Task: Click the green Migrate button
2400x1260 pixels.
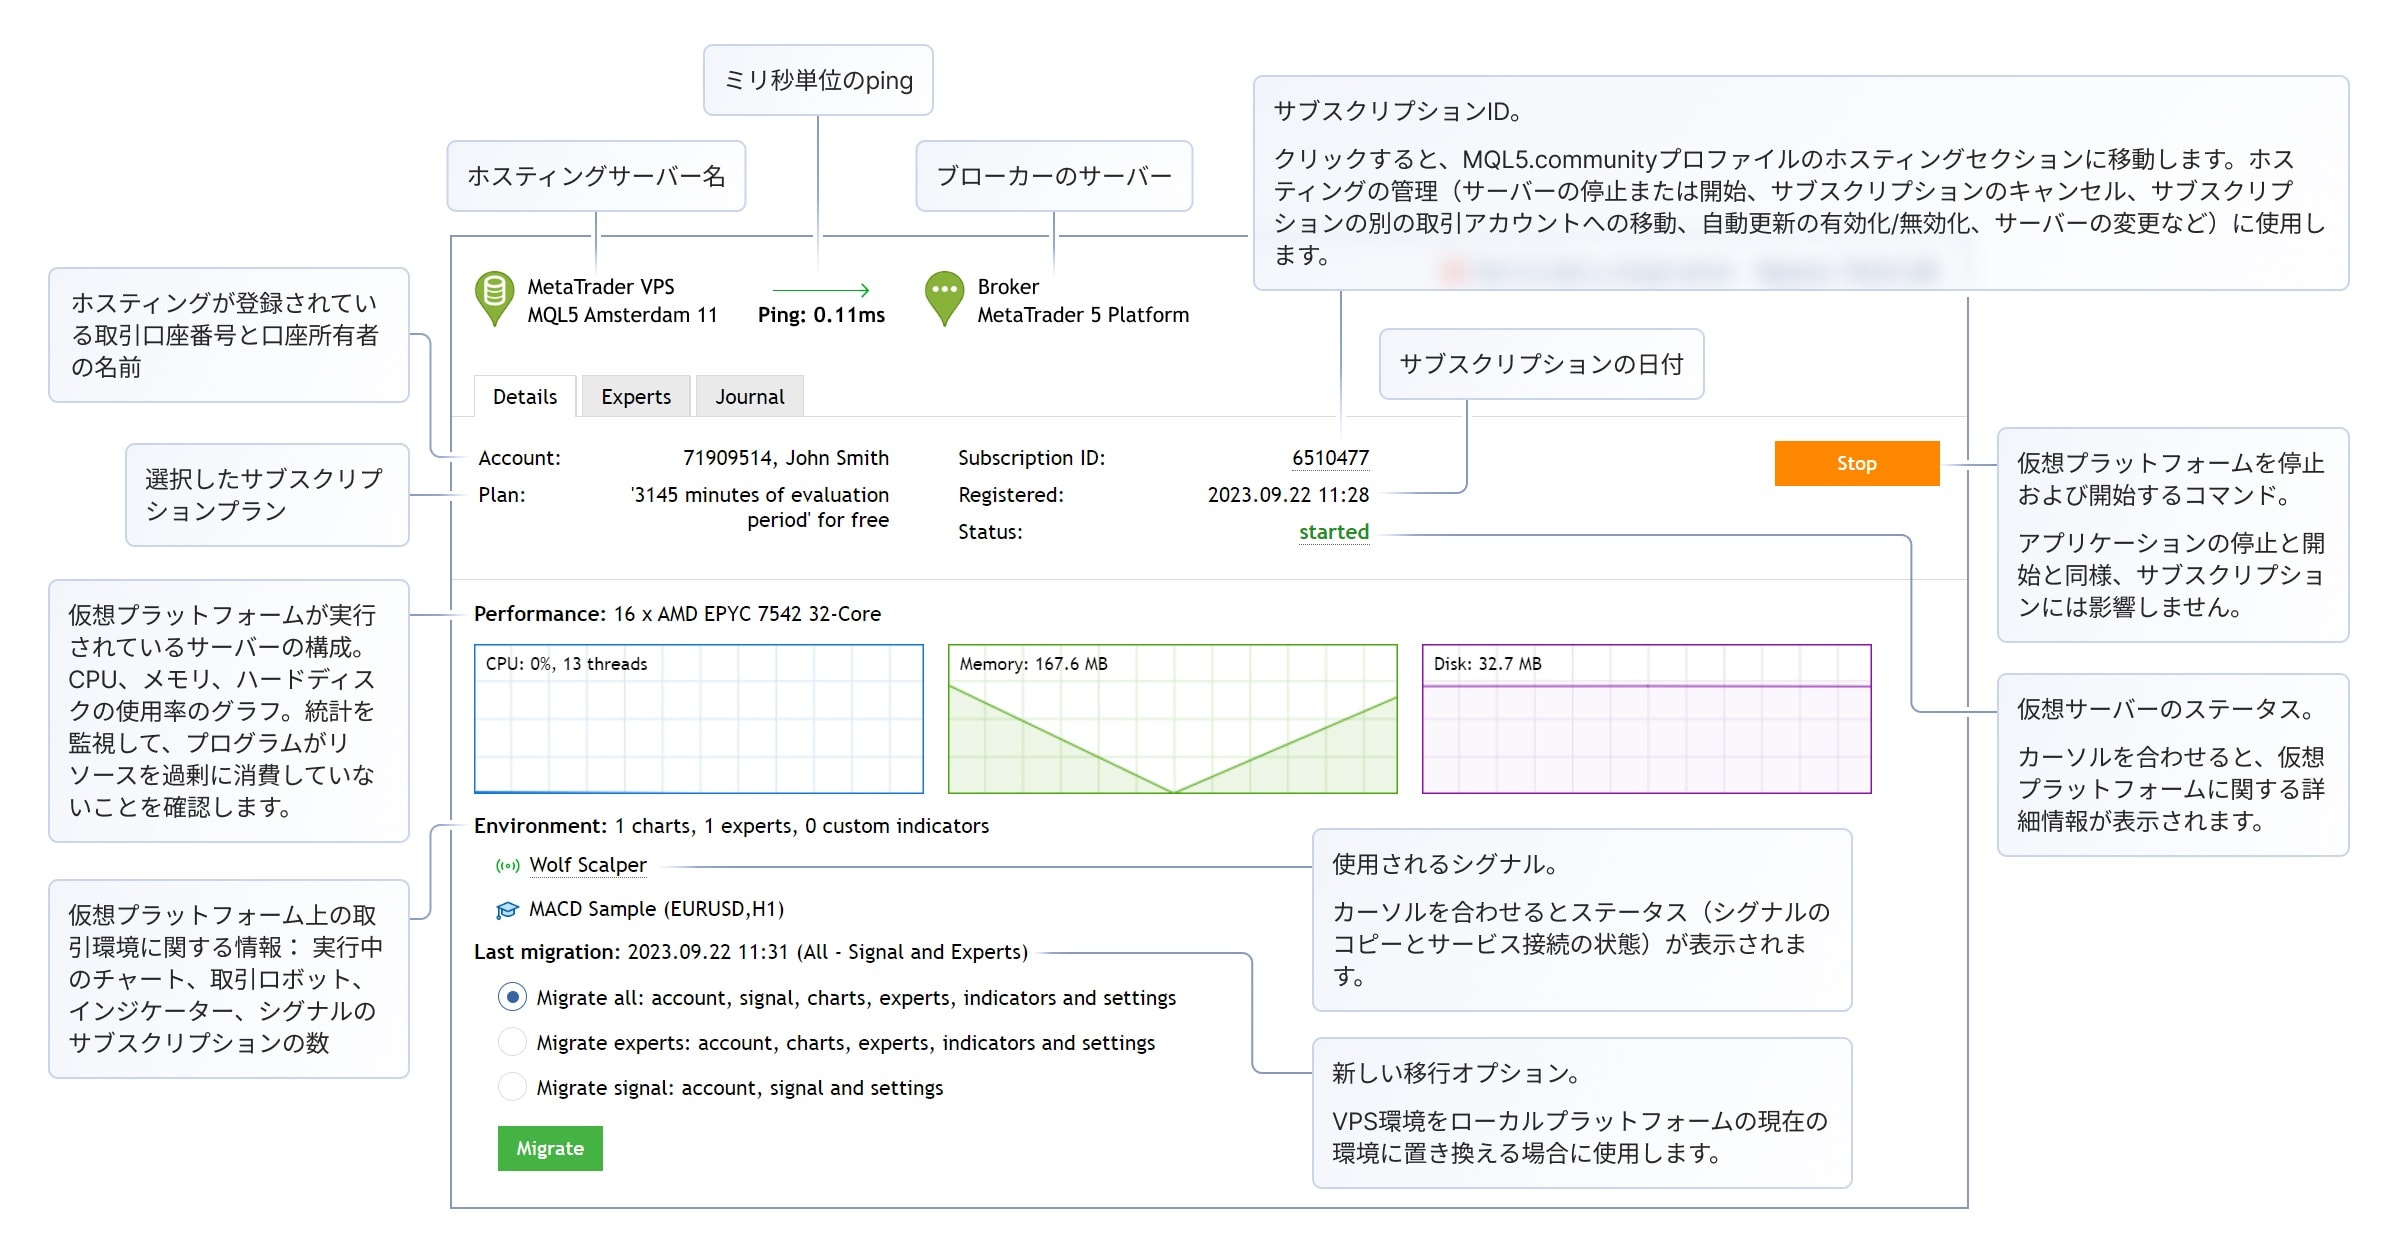Action: 550,1148
